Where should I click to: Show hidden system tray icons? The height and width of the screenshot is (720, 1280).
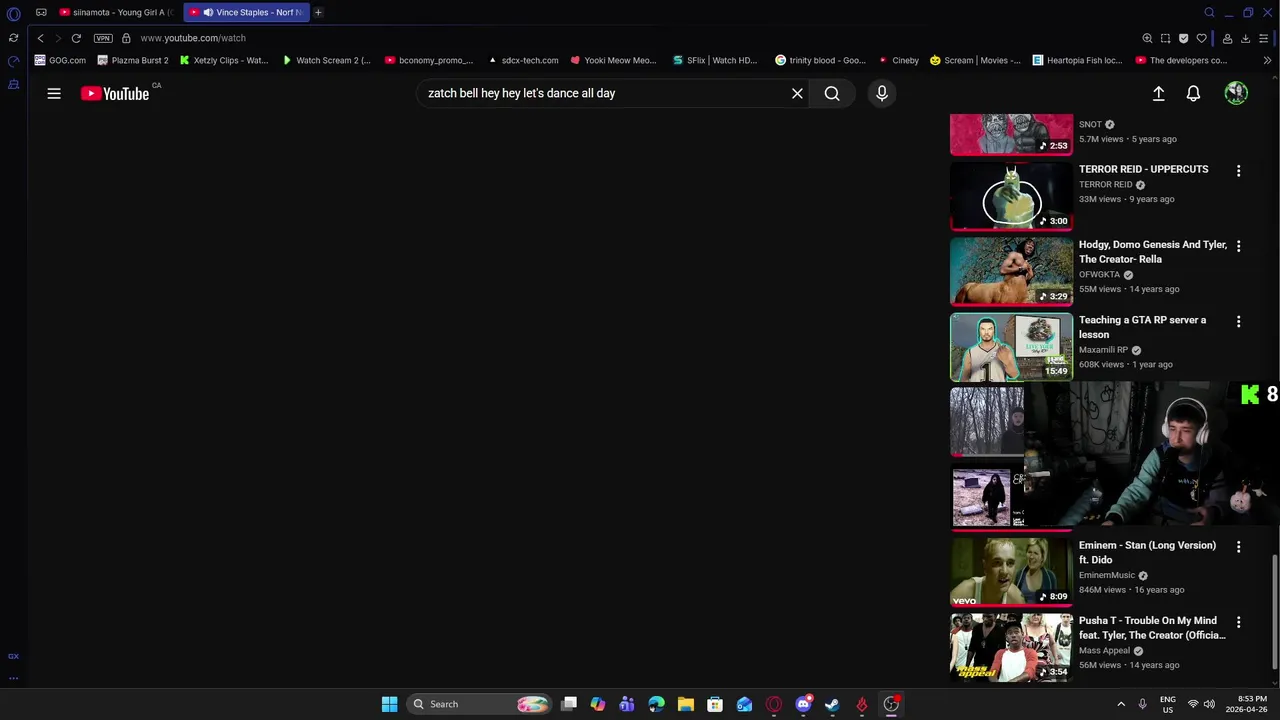[1121, 704]
